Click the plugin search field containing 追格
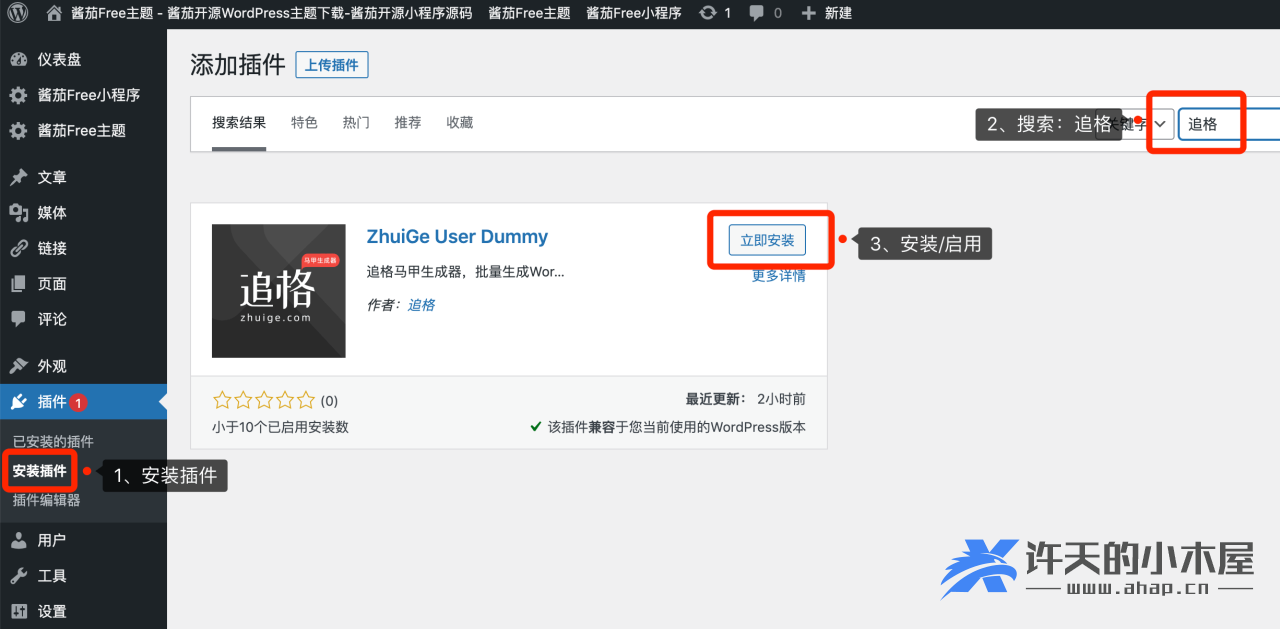The image size is (1280, 629). pyautogui.click(x=1229, y=124)
